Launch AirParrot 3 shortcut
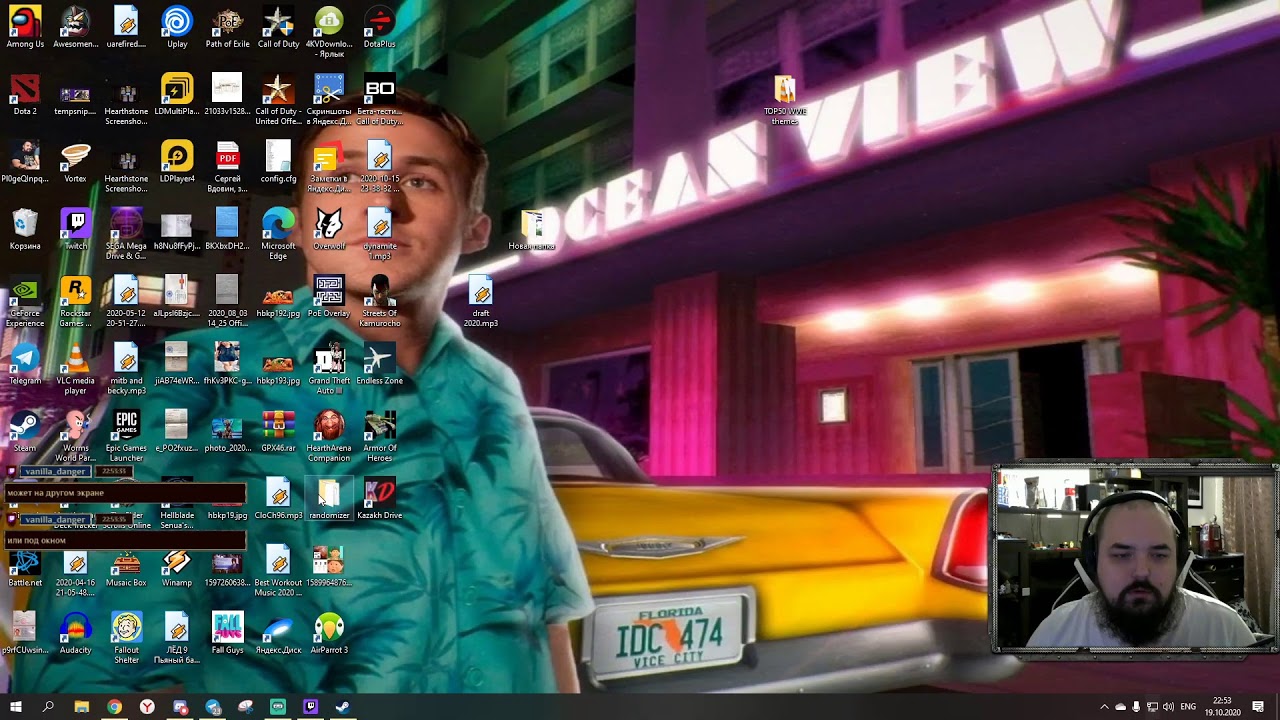This screenshot has width=1280, height=720. 329,633
